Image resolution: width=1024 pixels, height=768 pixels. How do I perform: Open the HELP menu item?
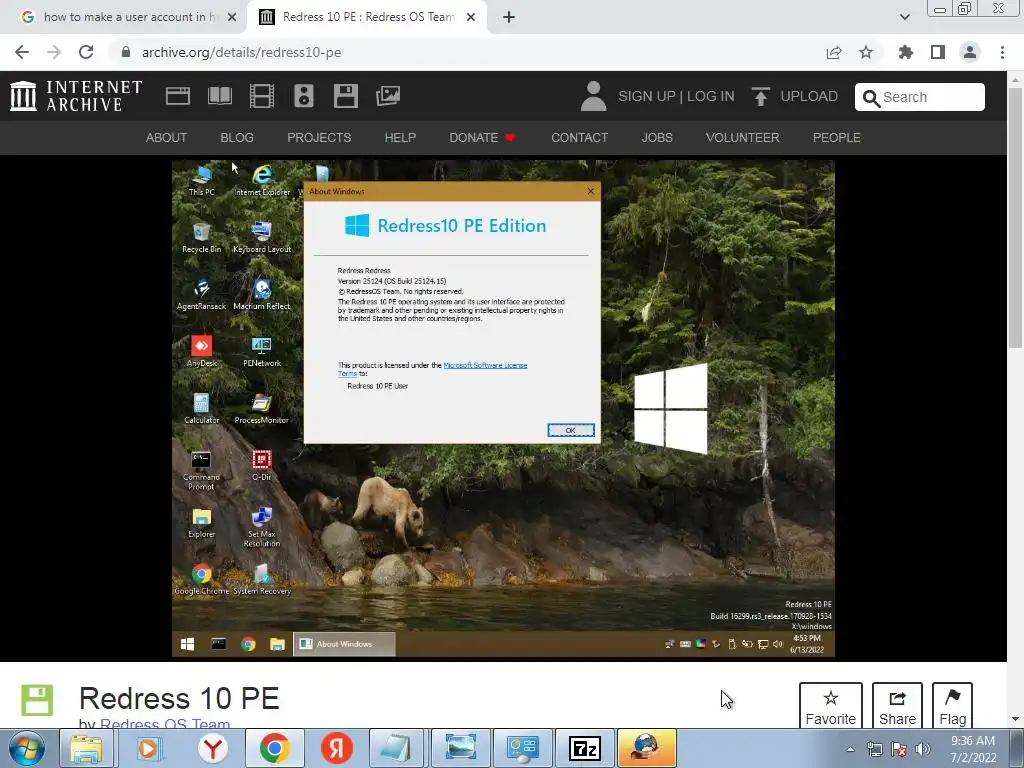(400, 138)
